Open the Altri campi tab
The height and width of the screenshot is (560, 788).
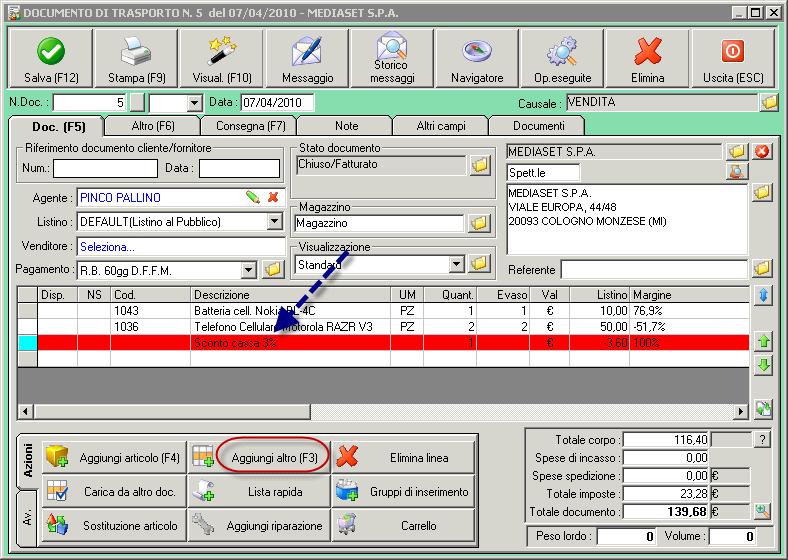pyautogui.click(x=441, y=126)
